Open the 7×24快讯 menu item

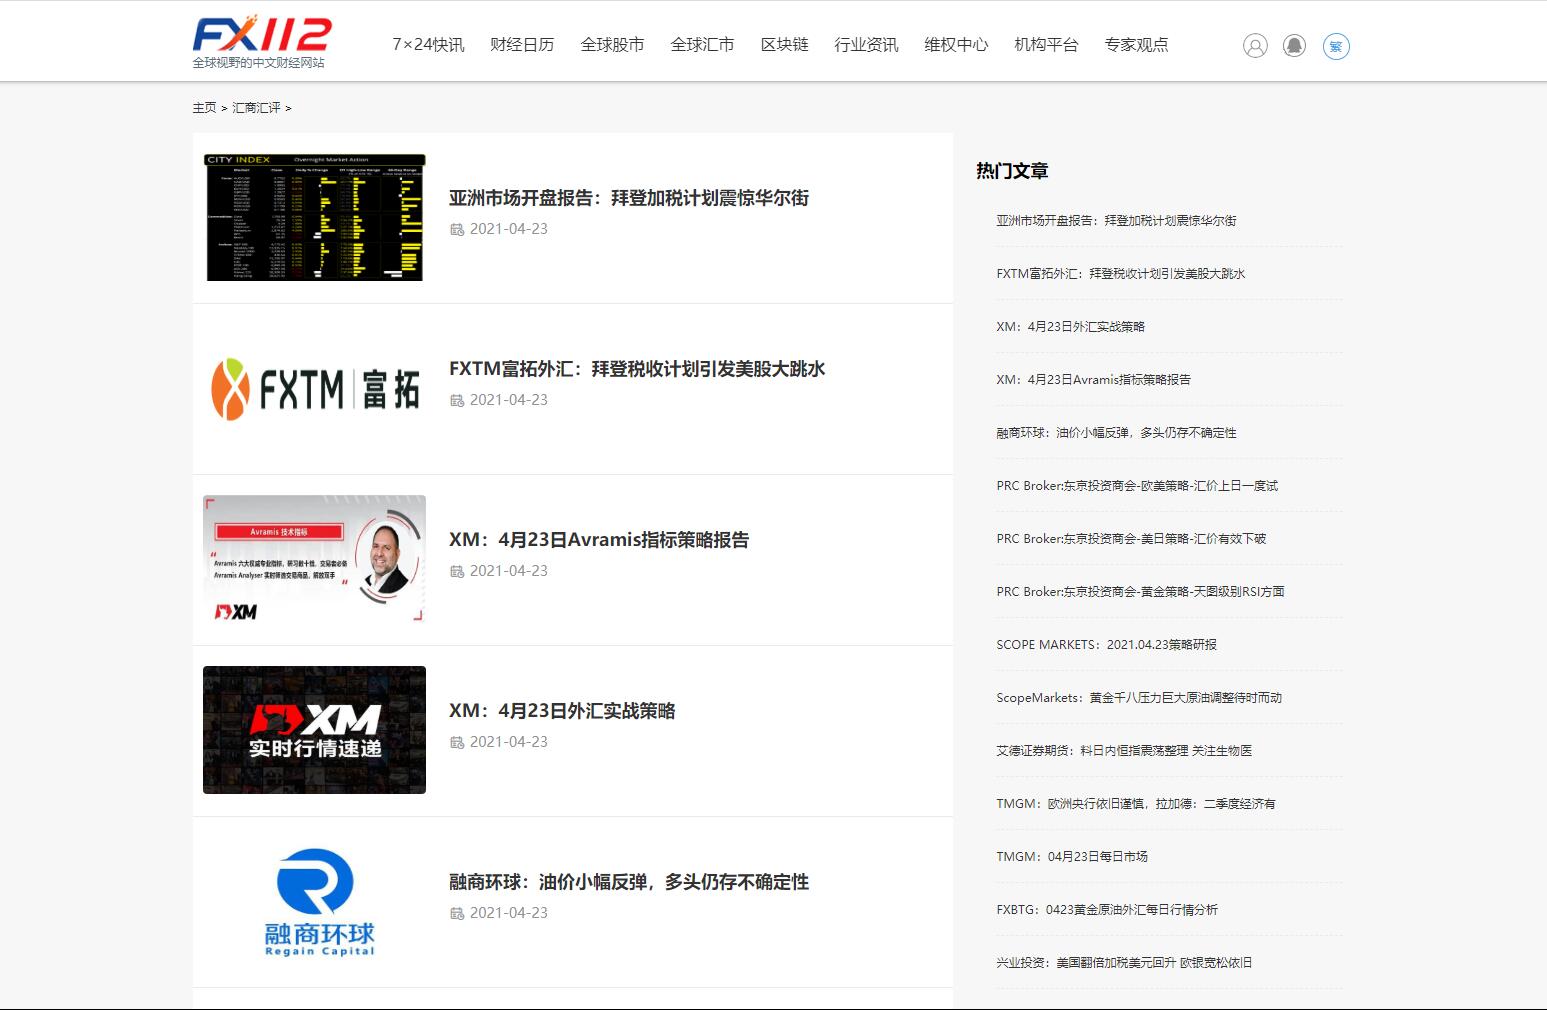(x=428, y=45)
